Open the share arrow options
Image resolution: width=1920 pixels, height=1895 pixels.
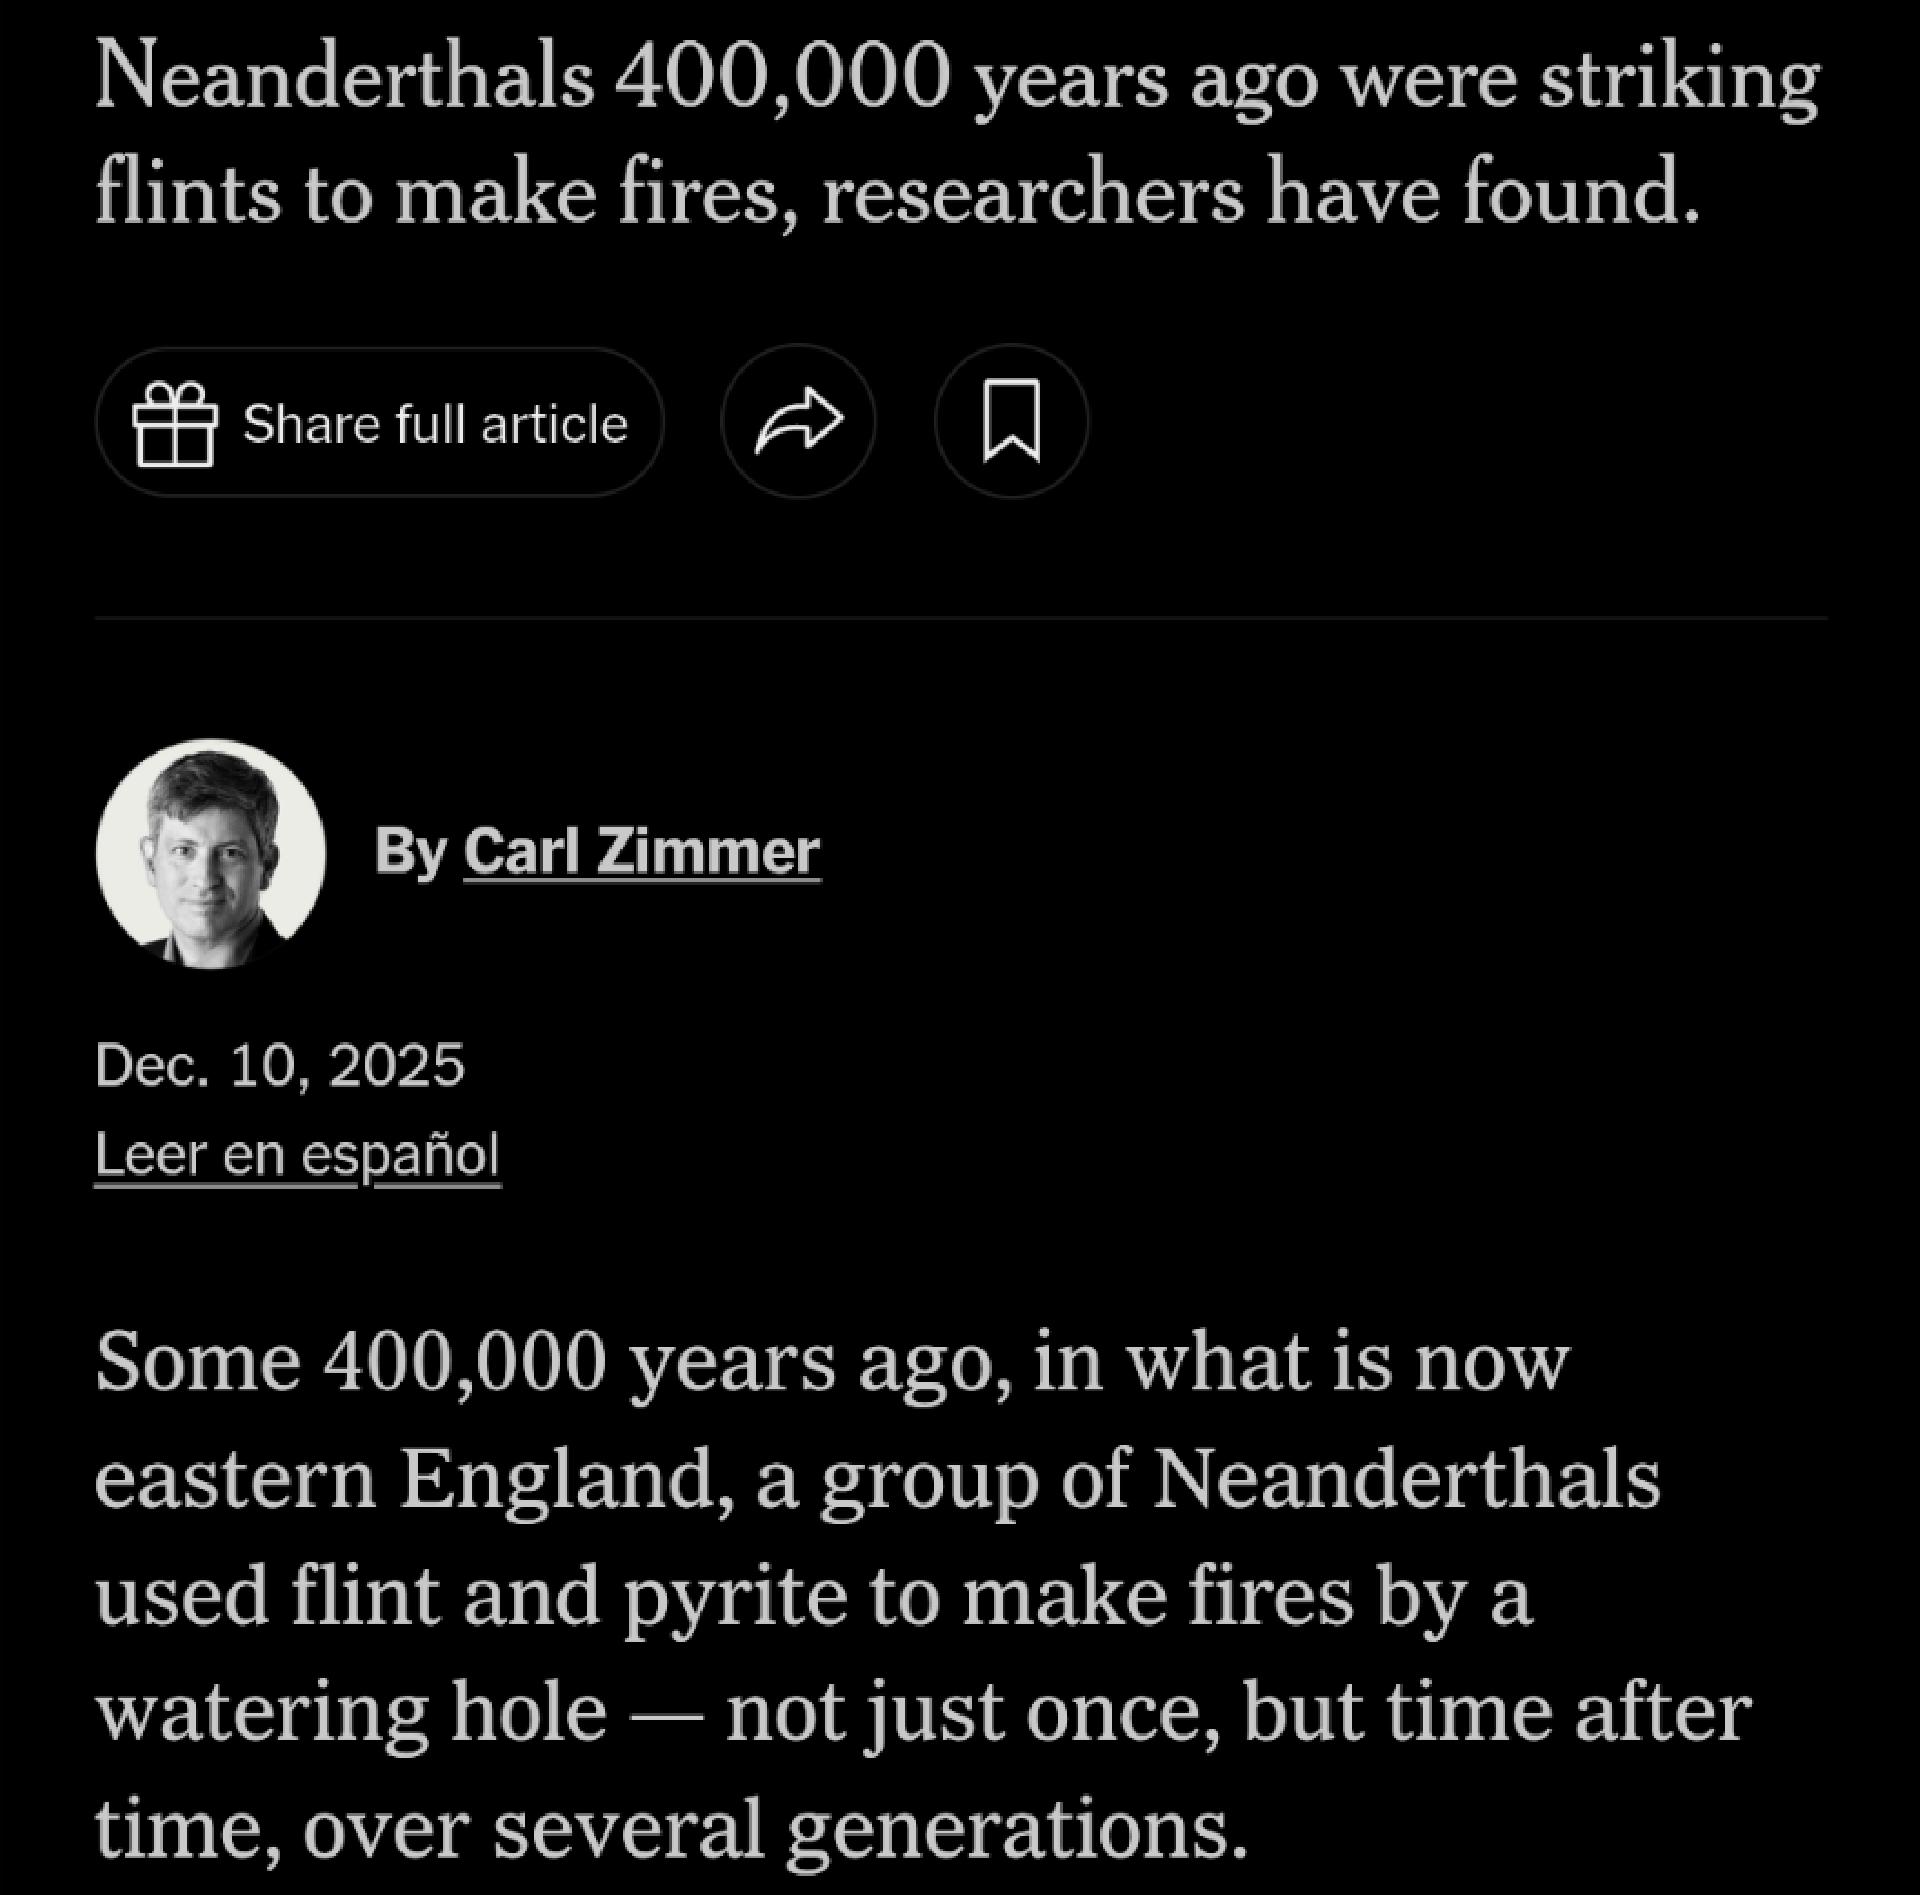pos(798,422)
